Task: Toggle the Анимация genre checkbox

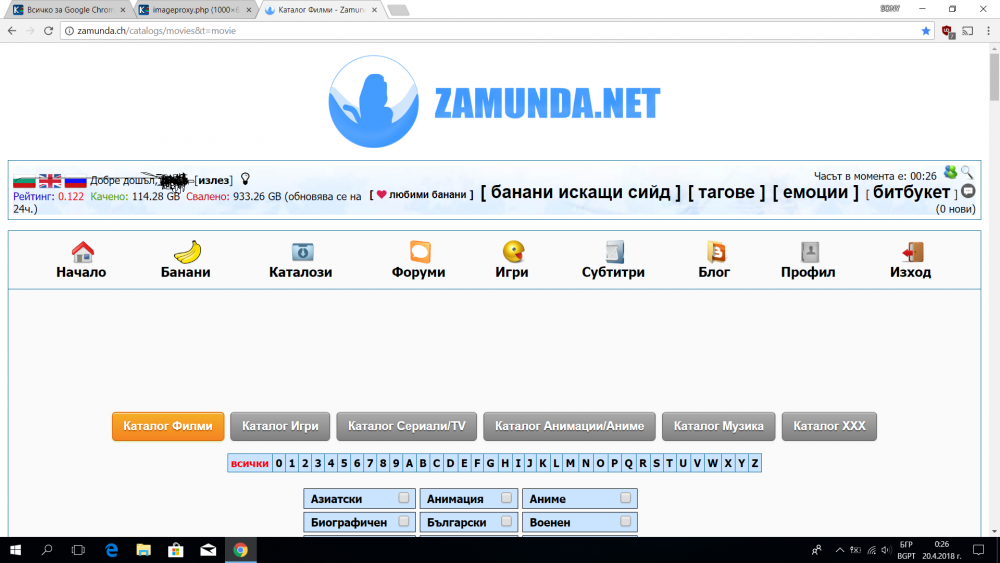Action: [x=506, y=498]
